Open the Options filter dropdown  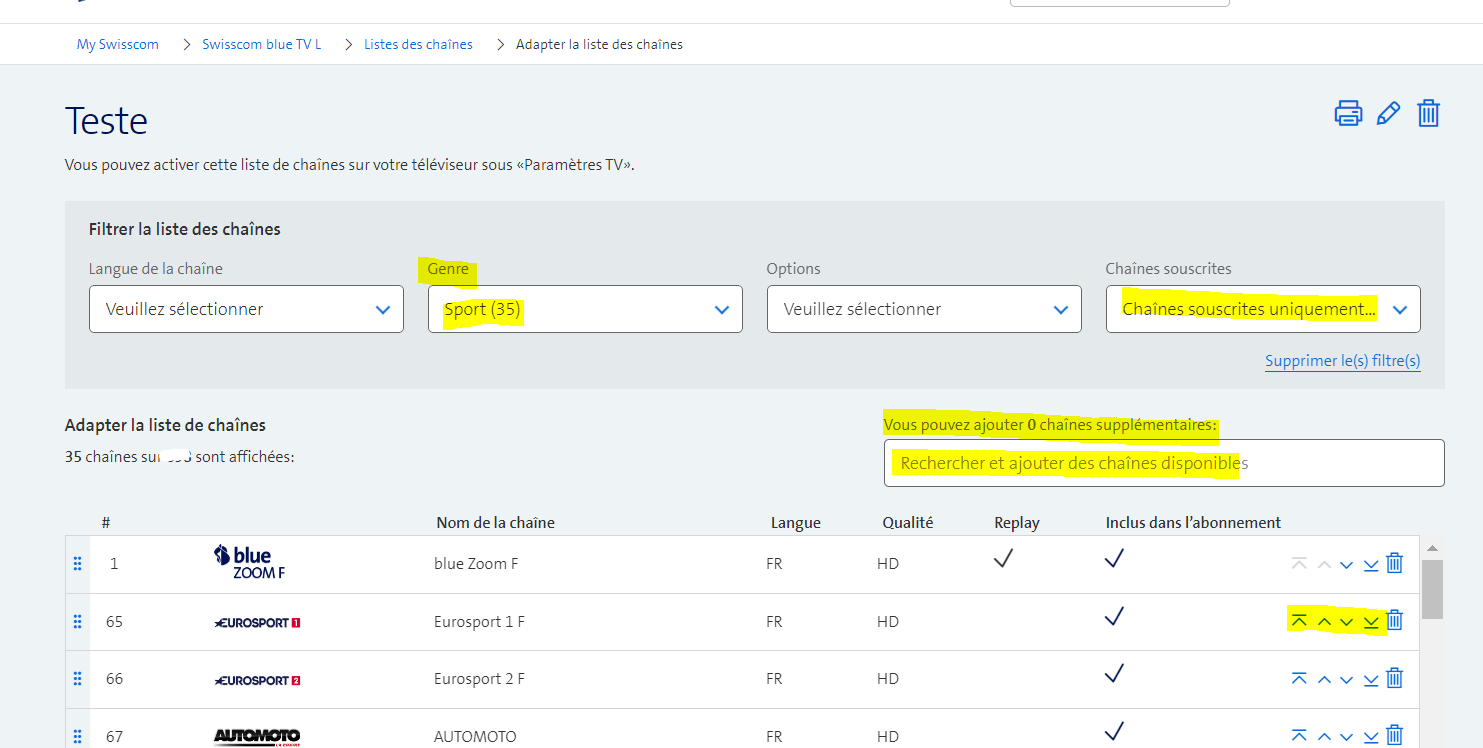click(924, 309)
